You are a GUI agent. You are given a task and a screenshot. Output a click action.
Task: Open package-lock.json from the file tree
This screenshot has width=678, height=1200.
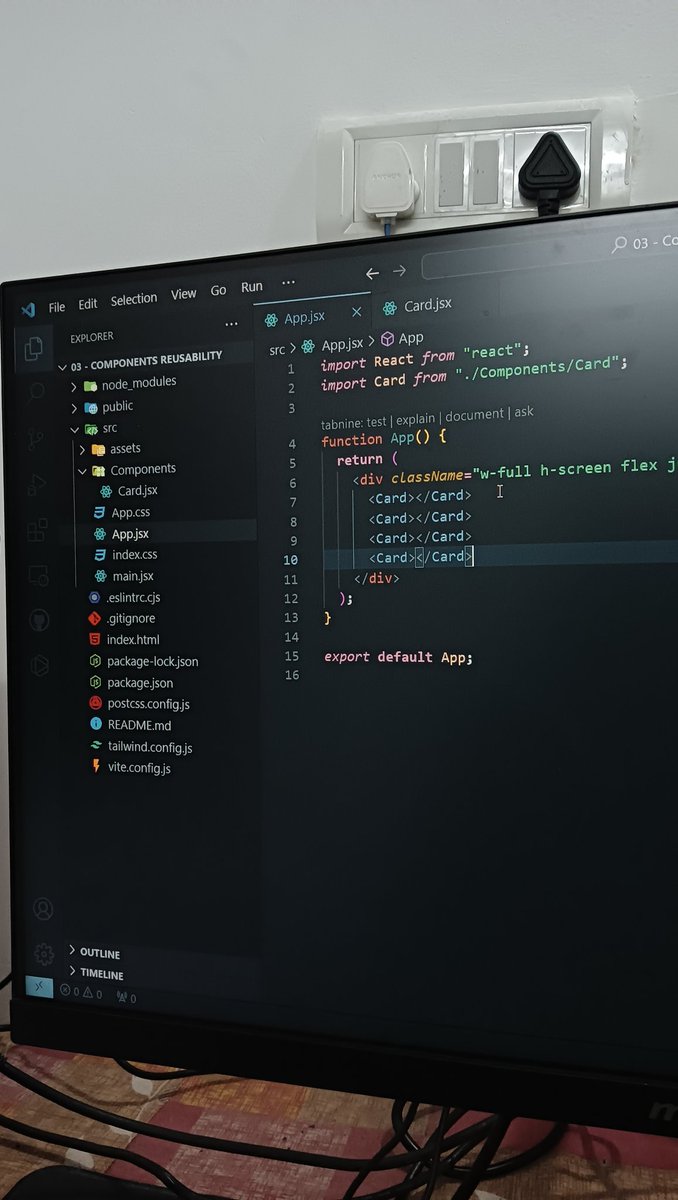pyautogui.click(x=152, y=661)
